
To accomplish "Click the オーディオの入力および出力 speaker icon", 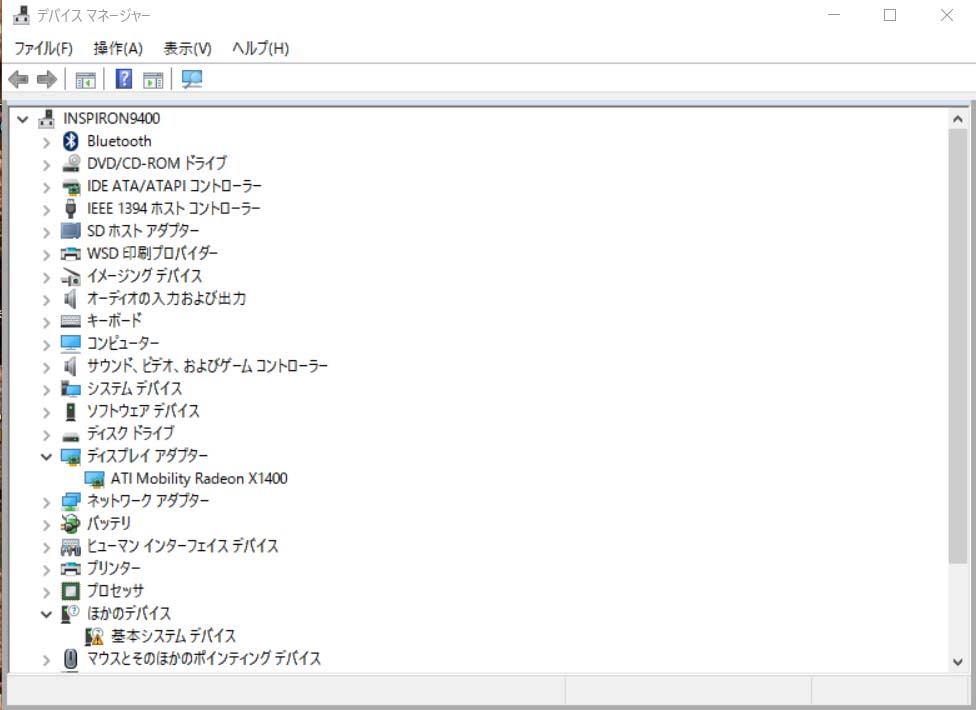I will click(70, 299).
